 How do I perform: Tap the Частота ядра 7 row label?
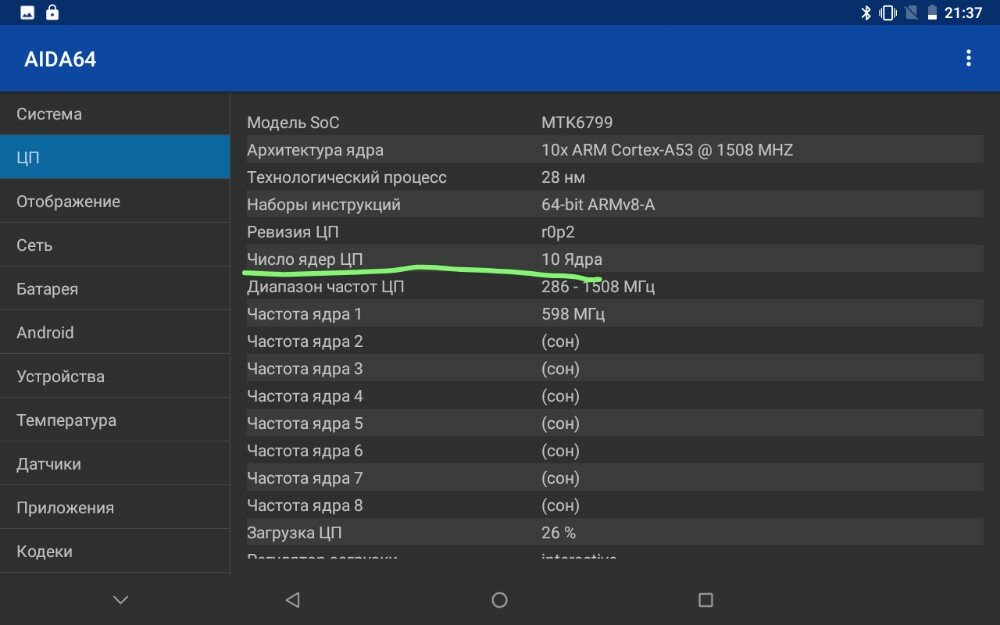tap(305, 478)
